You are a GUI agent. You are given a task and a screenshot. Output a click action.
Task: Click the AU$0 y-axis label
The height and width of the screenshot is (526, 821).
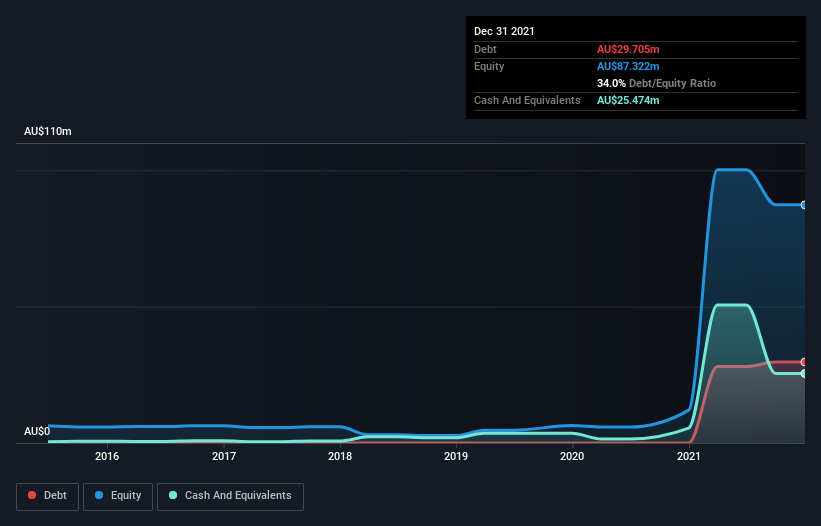37,431
